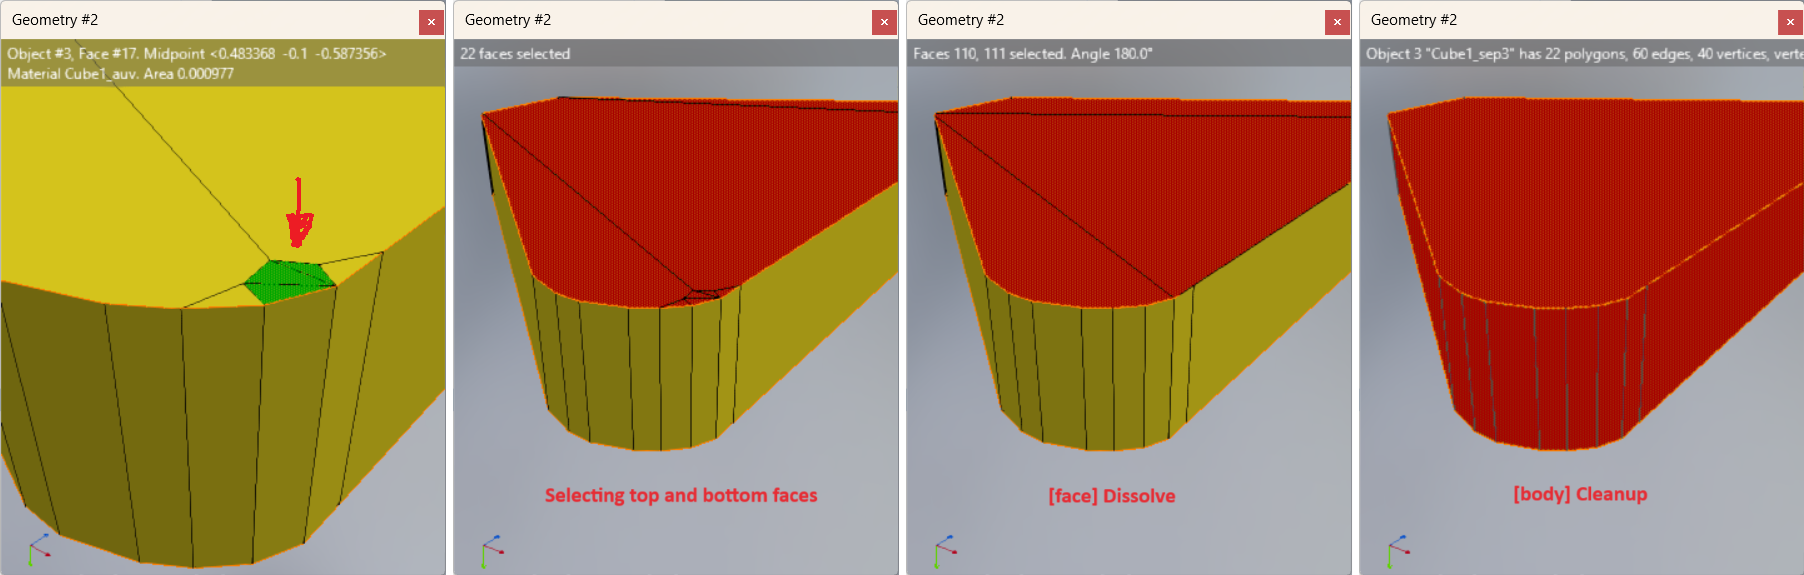Click the axis gizmo in the "Cube1_sep3" window
Image resolution: width=1804 pixels, height=575 pixels.
1398,549
